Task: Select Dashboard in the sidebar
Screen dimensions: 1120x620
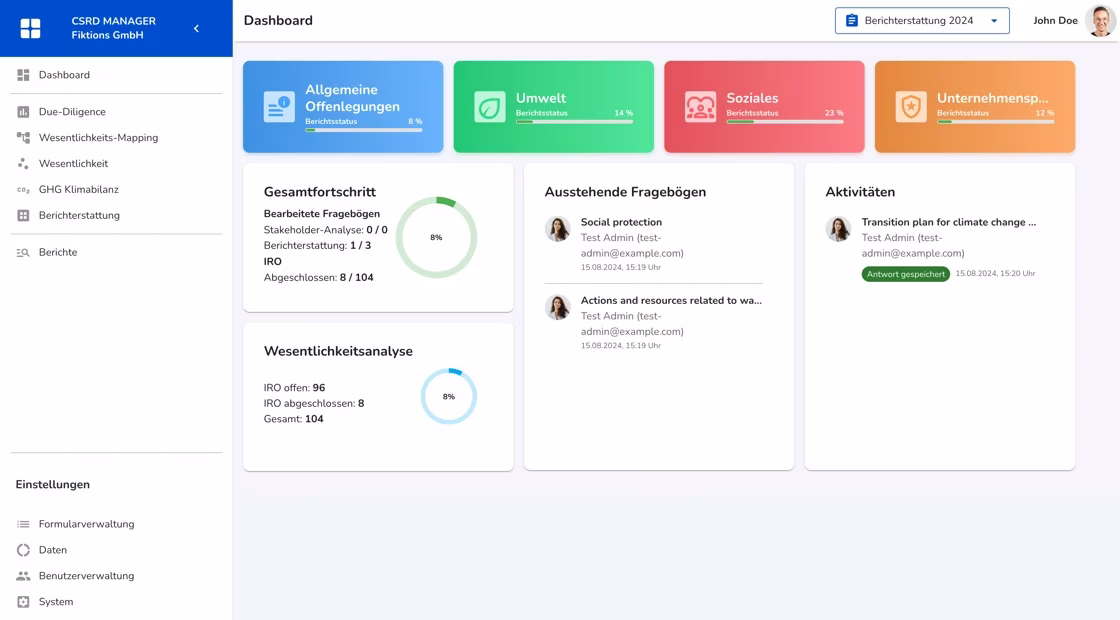Action: (22, 74)
